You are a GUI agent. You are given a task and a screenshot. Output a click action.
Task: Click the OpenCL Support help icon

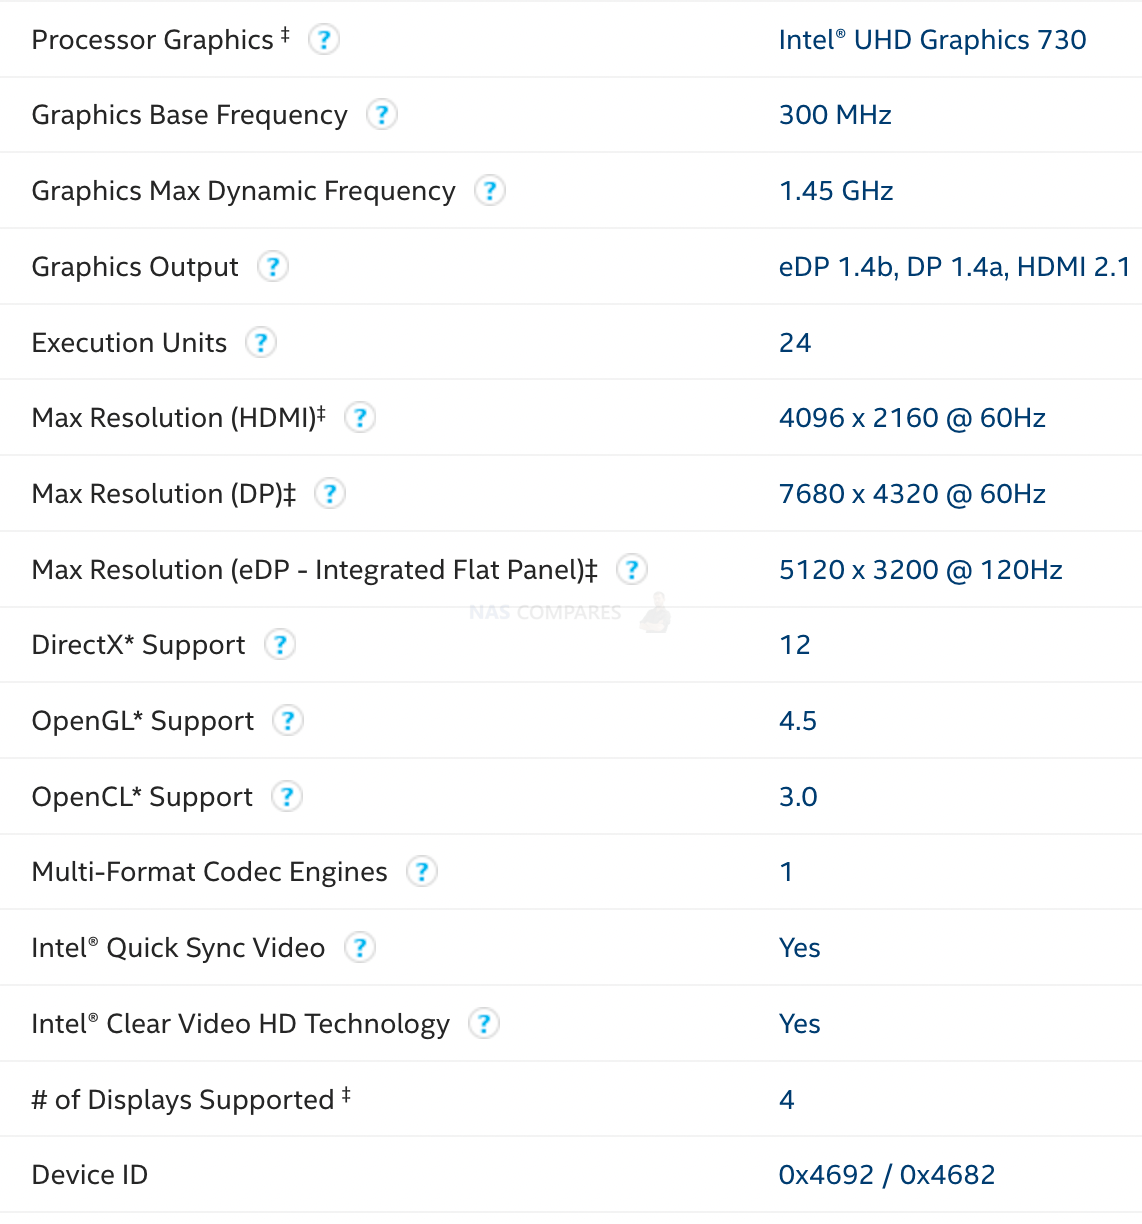click(287, 796)
